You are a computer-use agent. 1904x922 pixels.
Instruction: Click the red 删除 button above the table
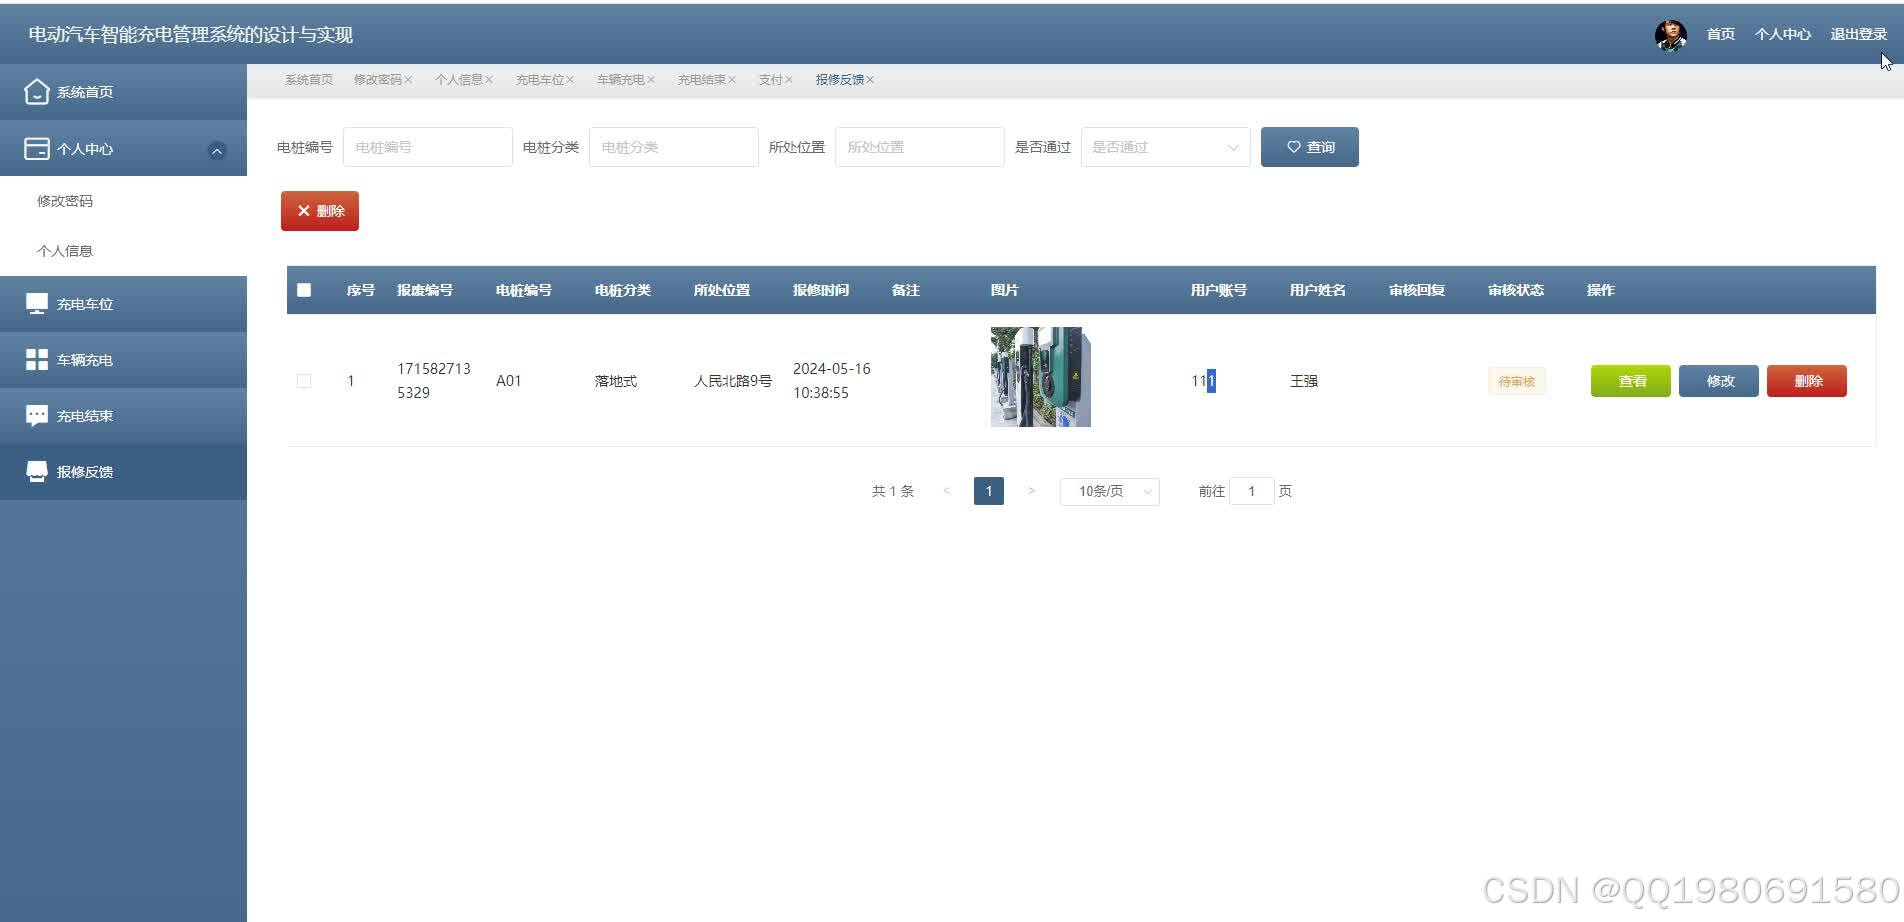coord(320,211)
